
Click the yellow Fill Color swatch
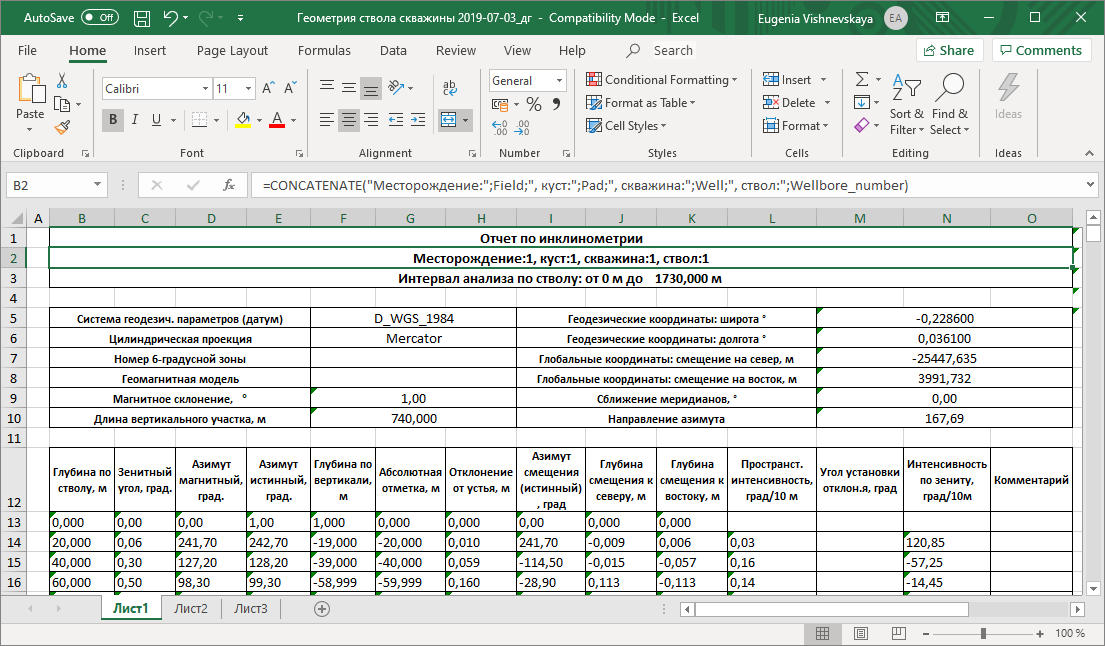click(243, 120)
